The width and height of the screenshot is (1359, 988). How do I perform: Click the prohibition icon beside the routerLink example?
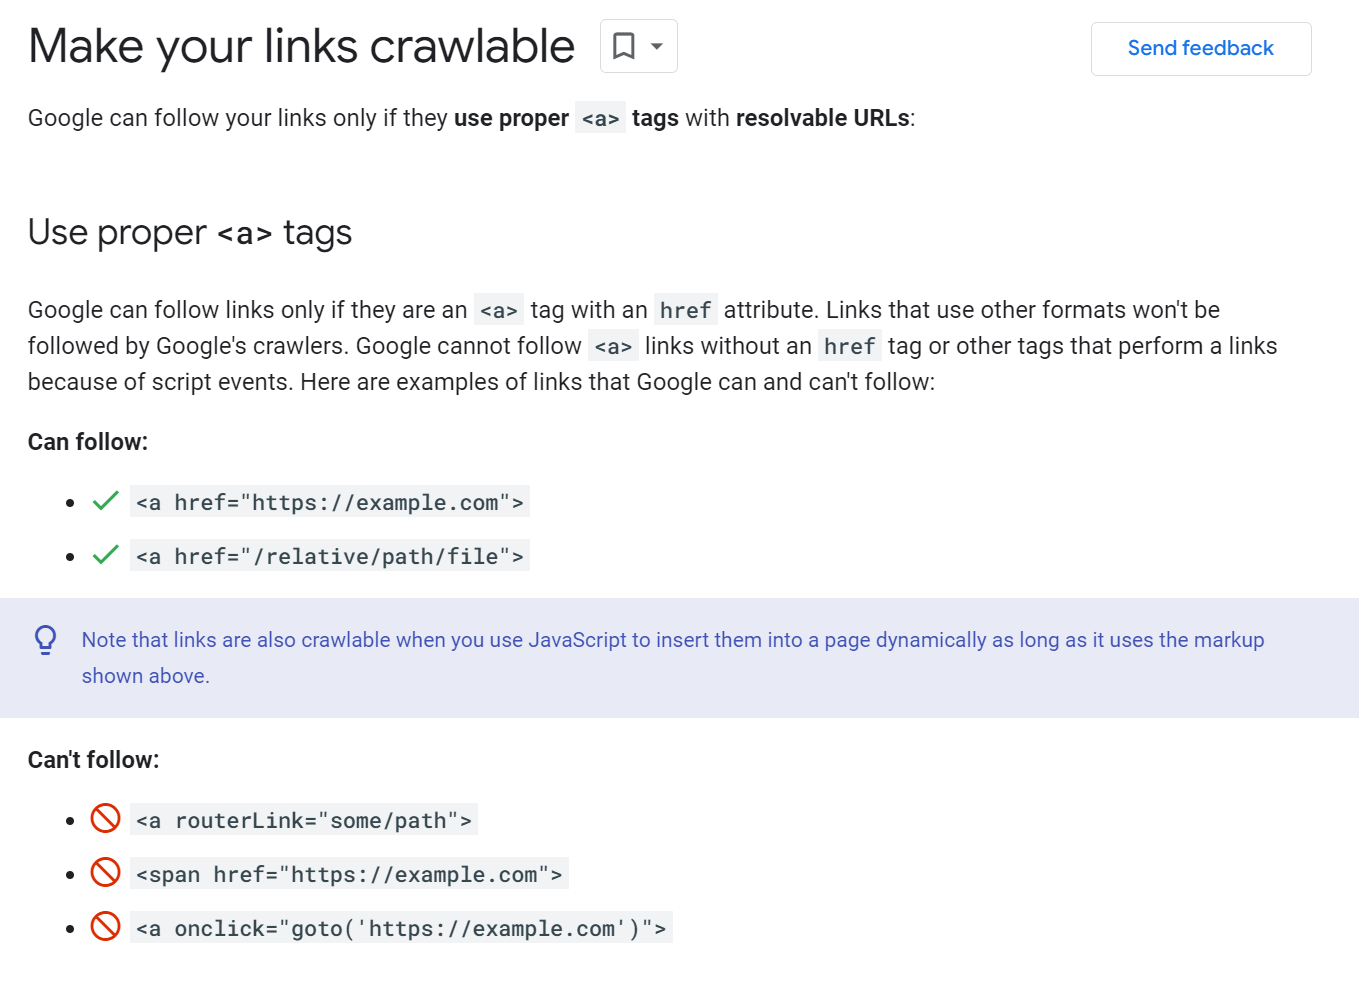click(x=105, y=819)
